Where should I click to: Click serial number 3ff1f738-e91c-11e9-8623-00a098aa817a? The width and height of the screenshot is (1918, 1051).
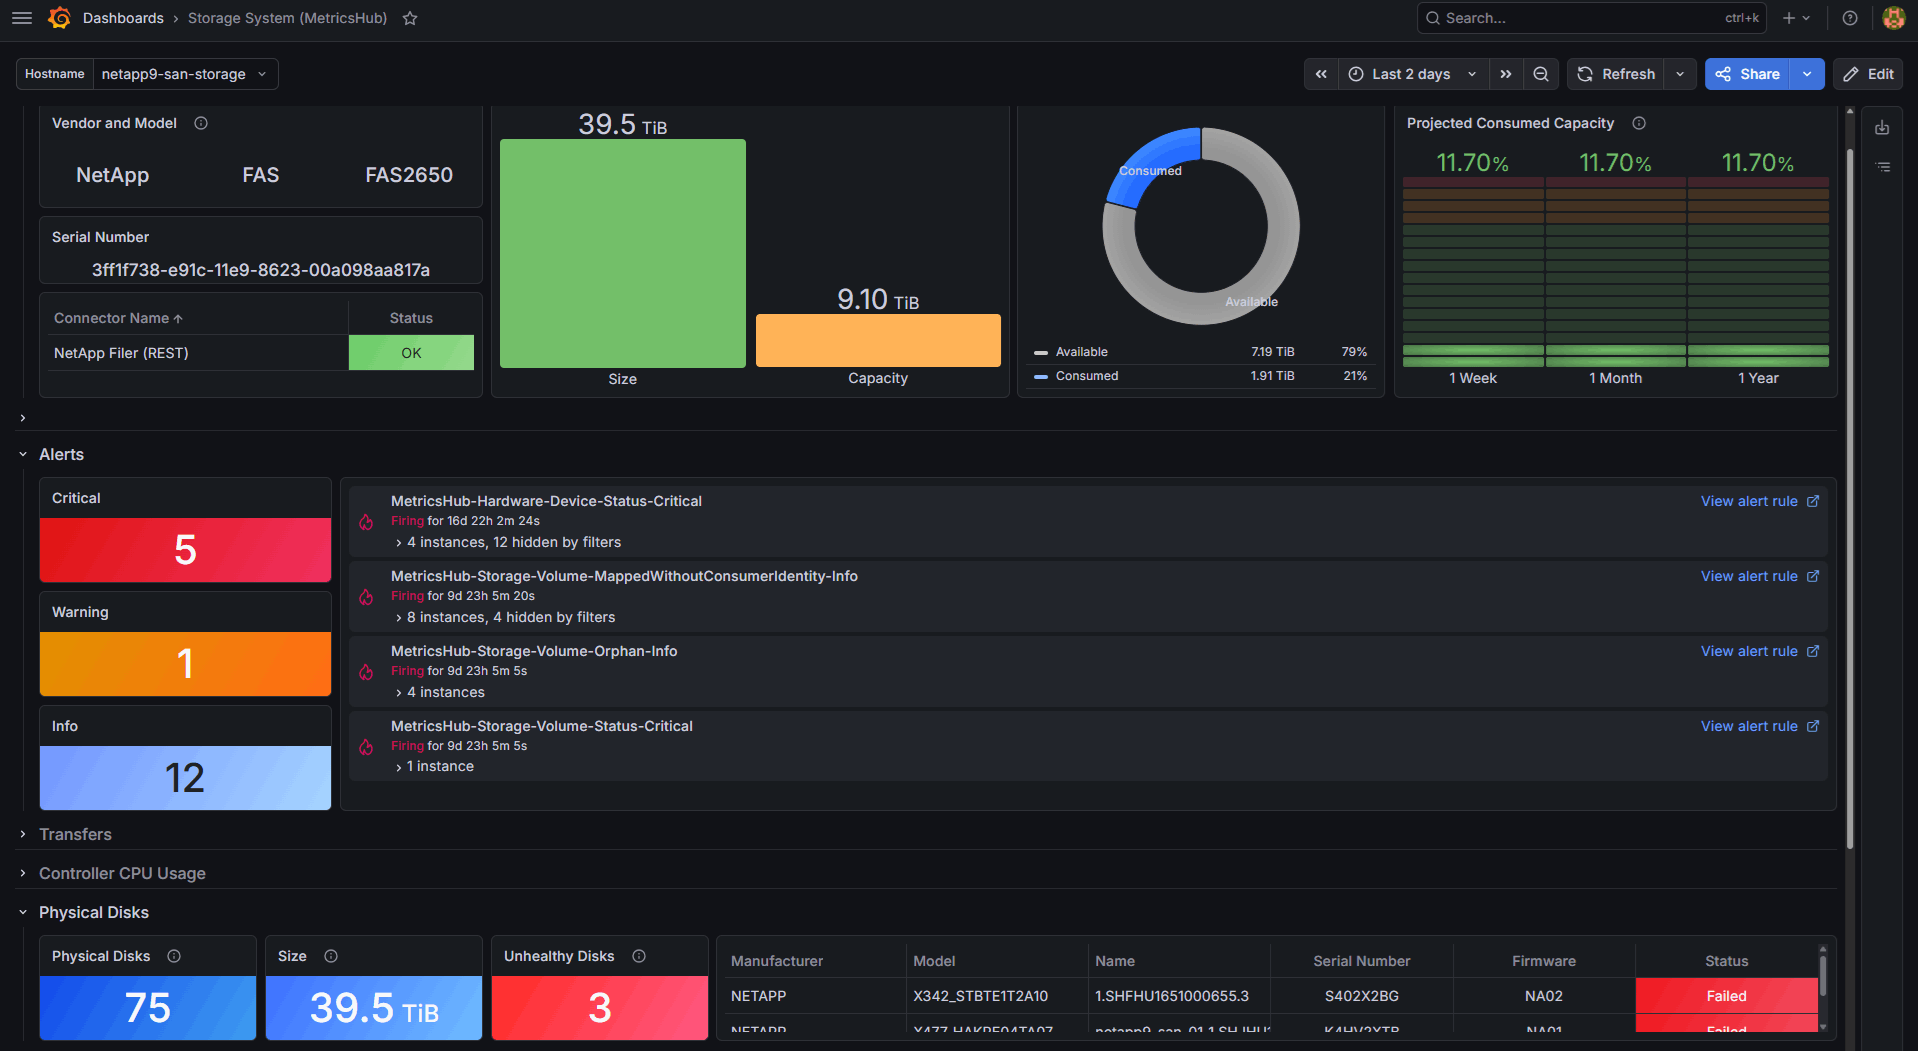coord(261,270)
